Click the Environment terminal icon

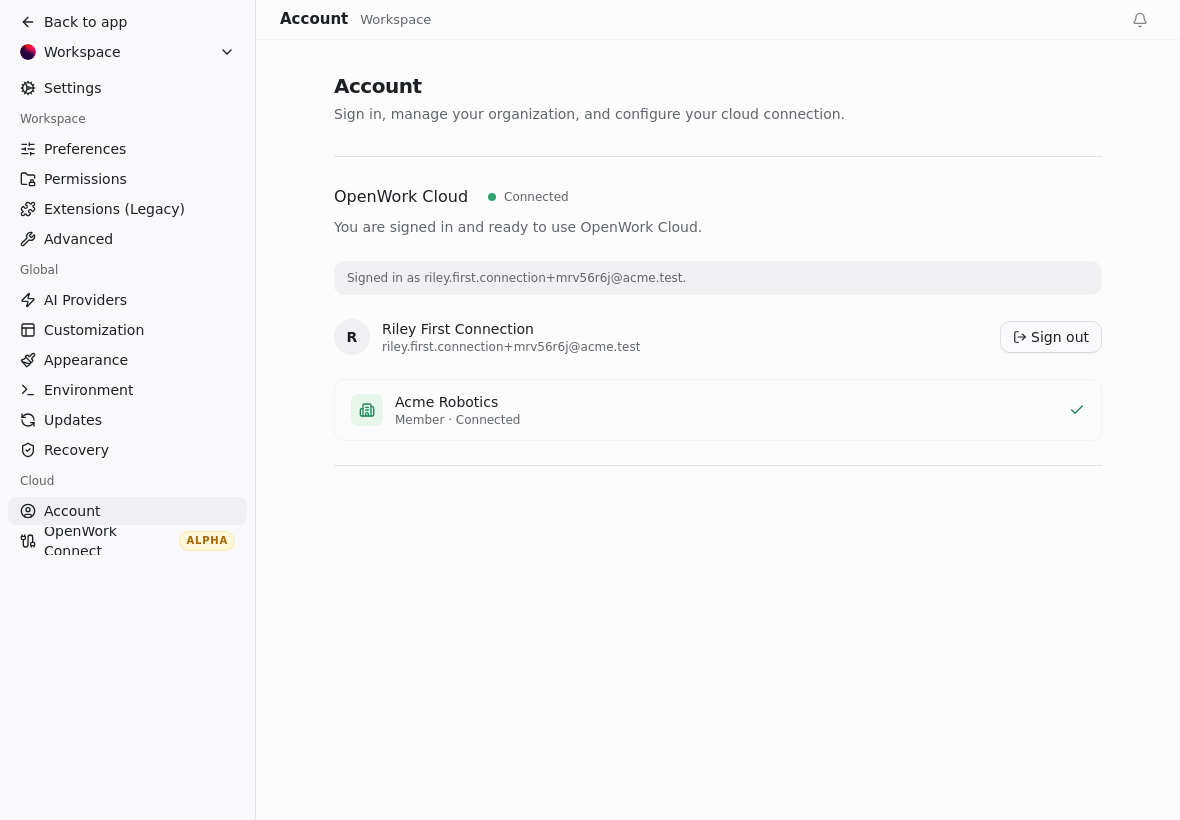(x=28, y=390)
